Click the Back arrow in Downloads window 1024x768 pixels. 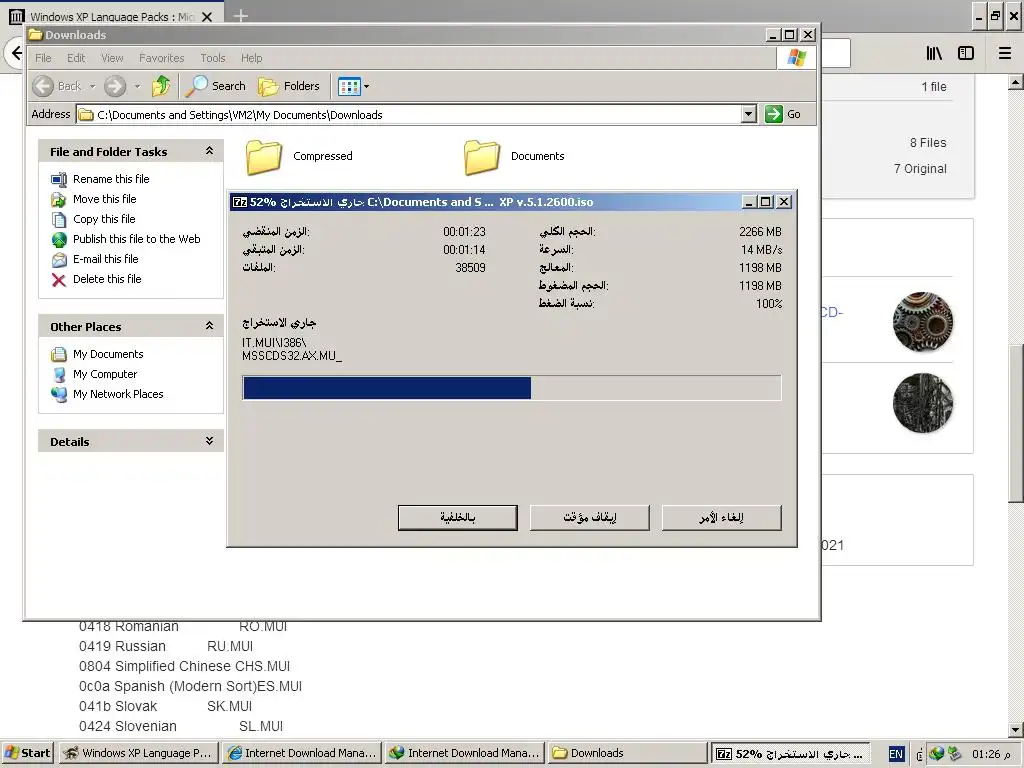click(x=43, y=86)
